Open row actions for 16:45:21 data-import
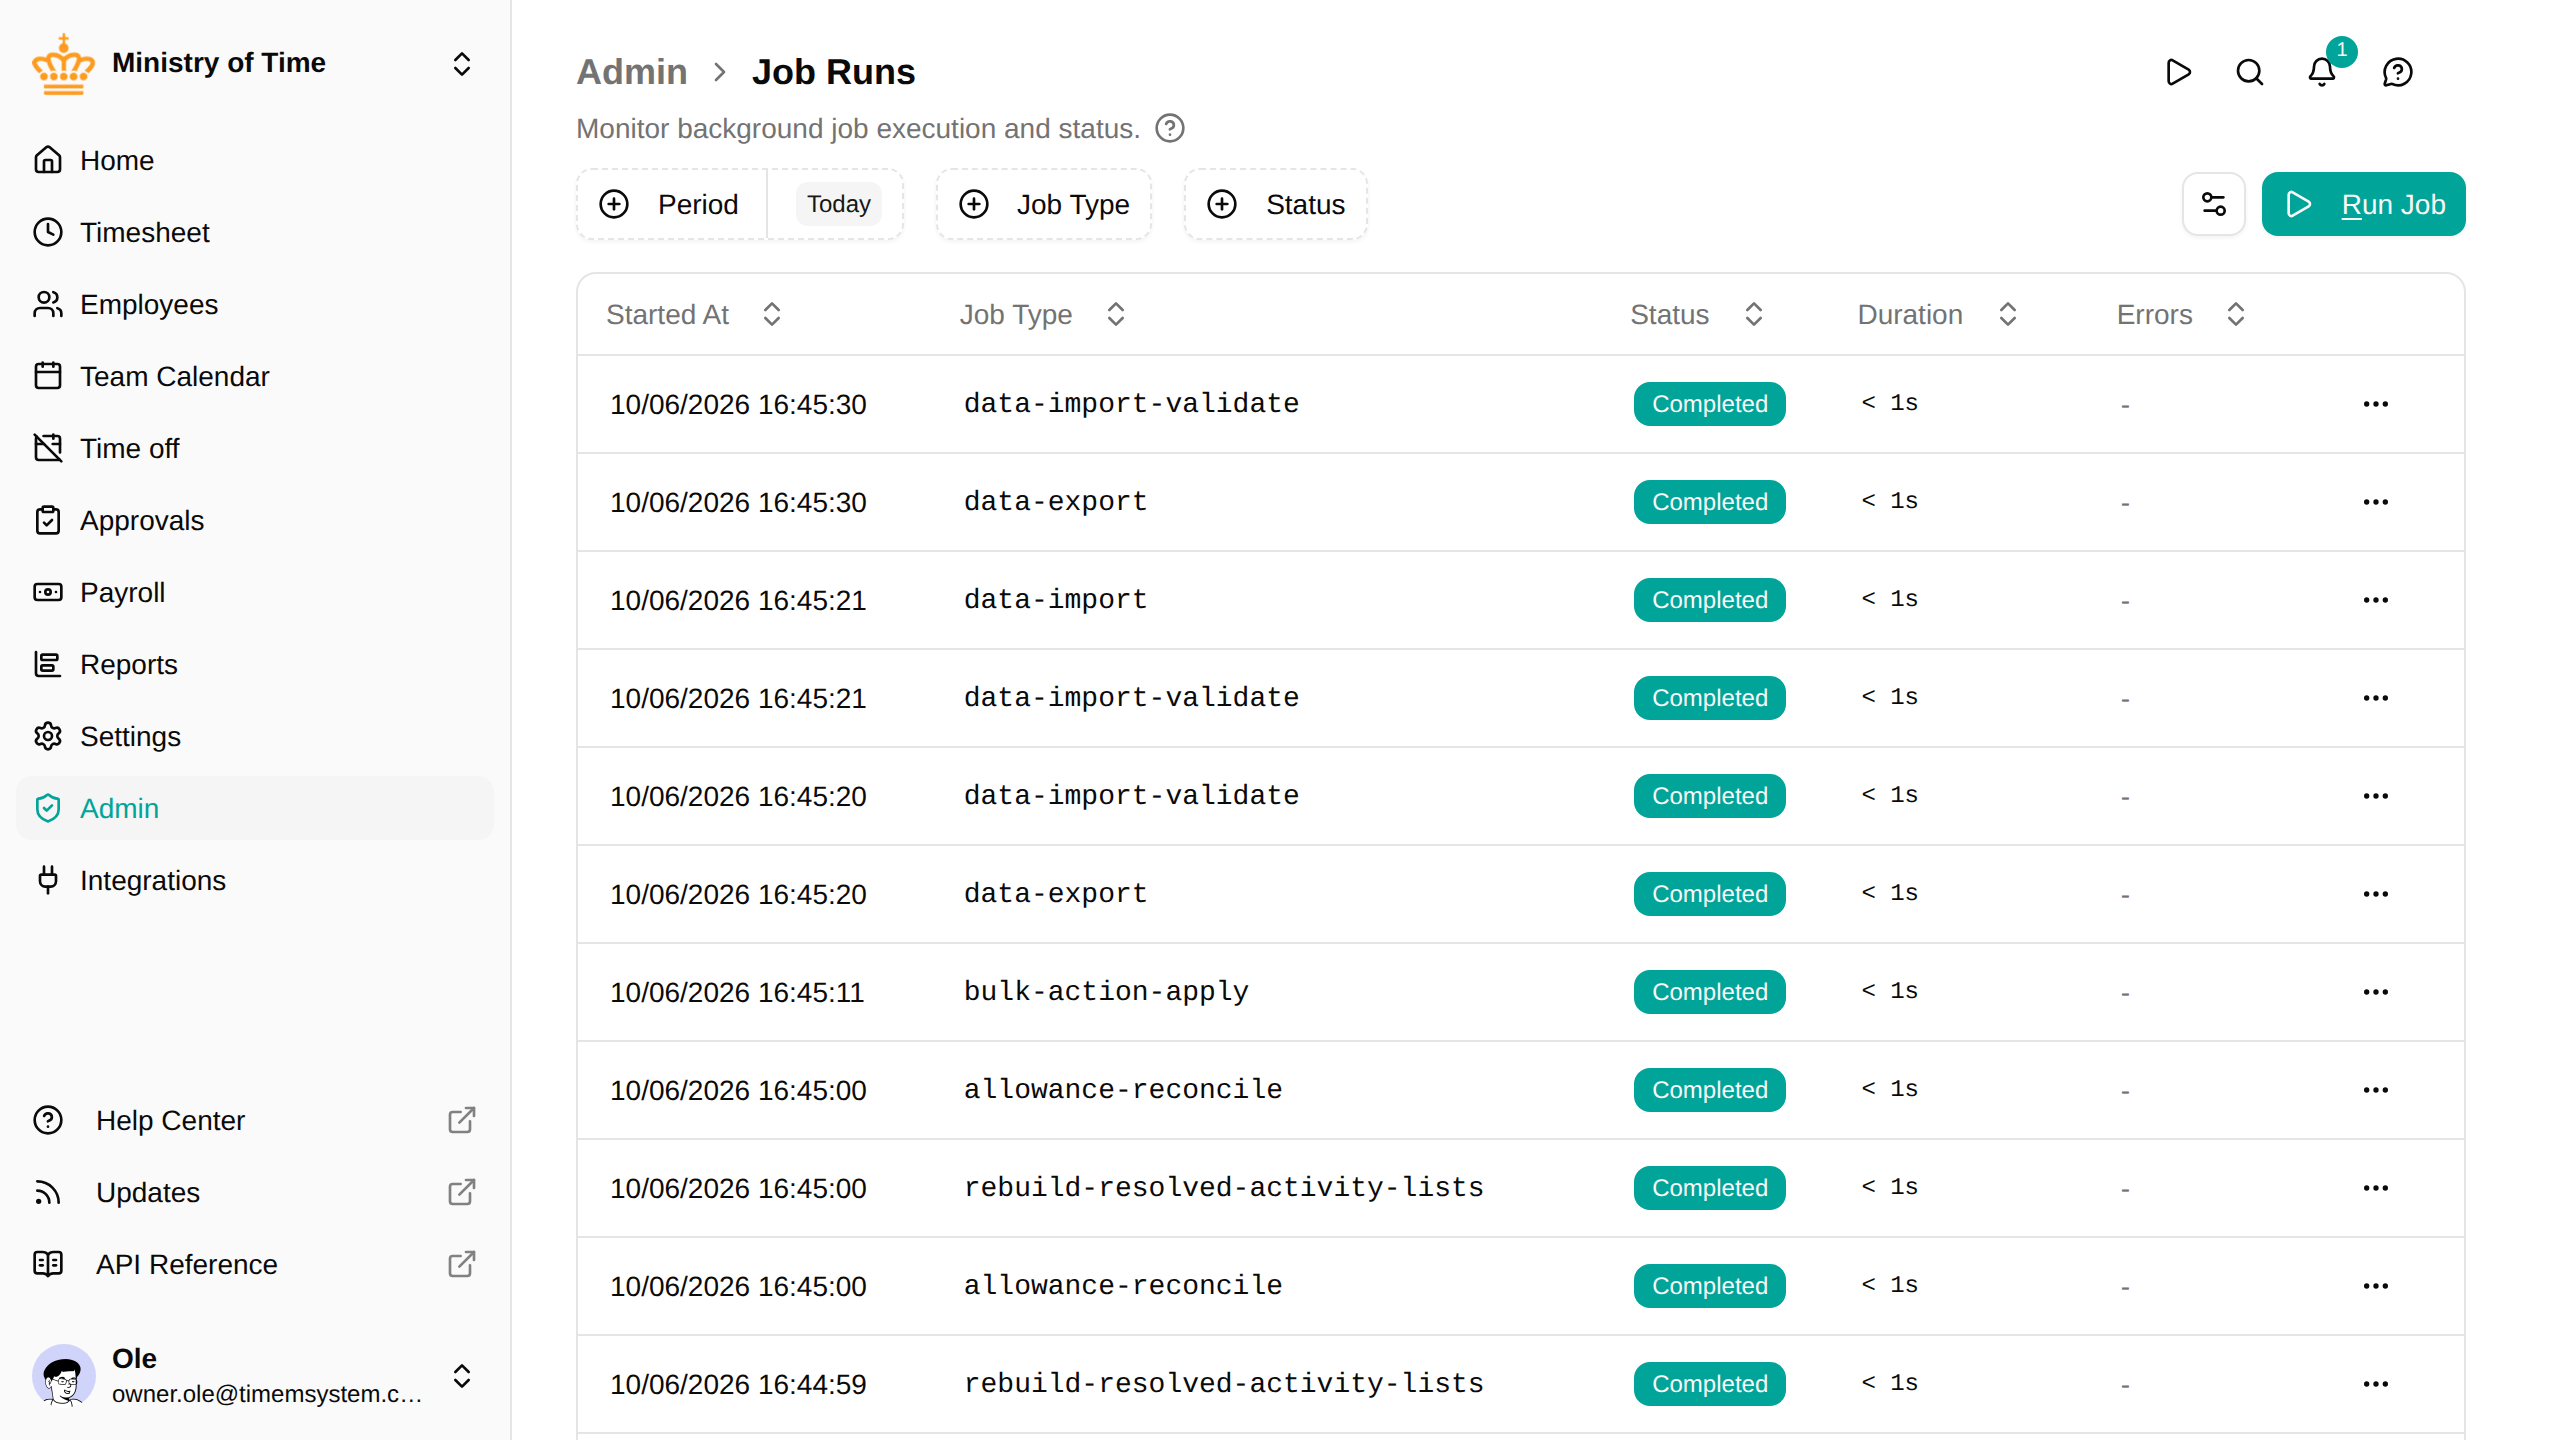This screenshot has width=2560, height=1440. pos(2376,600)
